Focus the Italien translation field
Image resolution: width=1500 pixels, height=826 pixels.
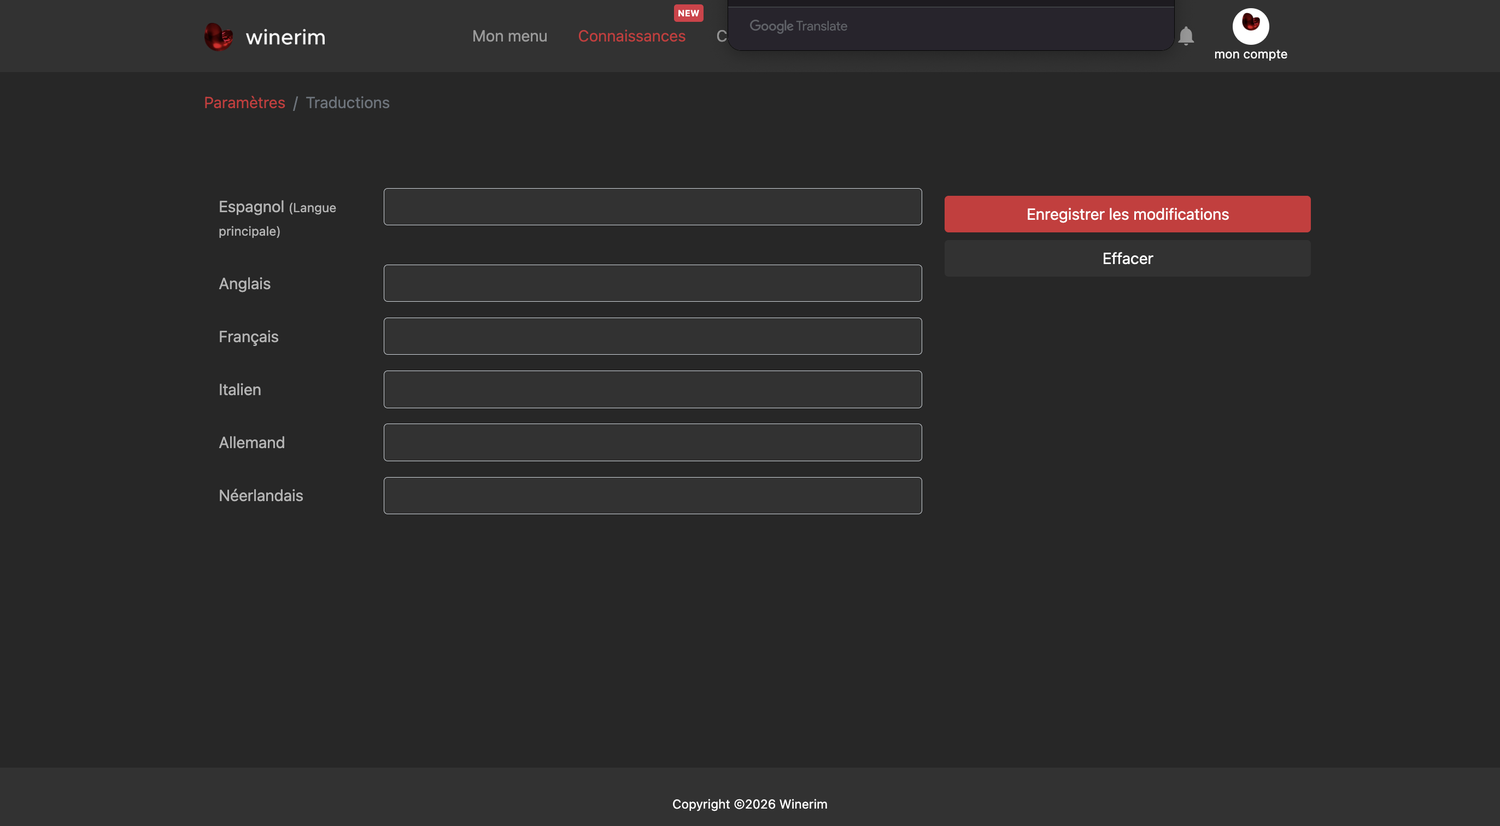653,389
